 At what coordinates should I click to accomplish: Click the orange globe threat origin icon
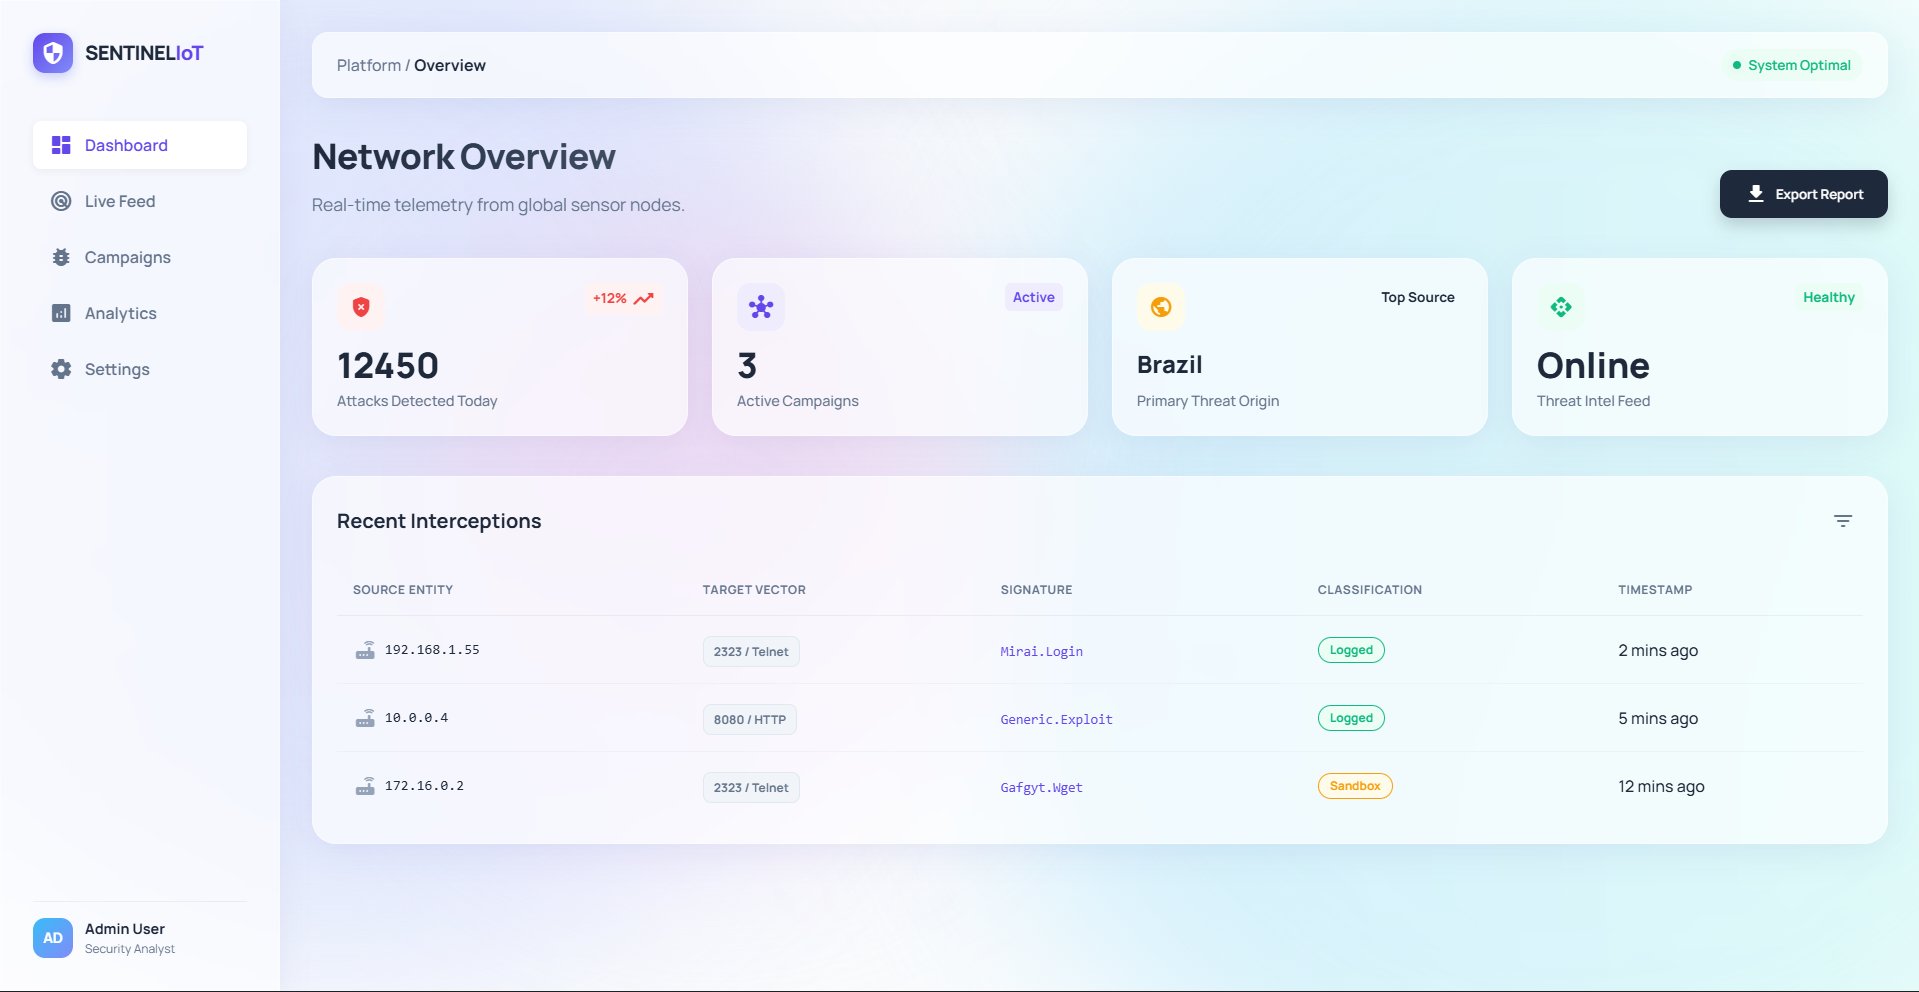point(1161,307)
